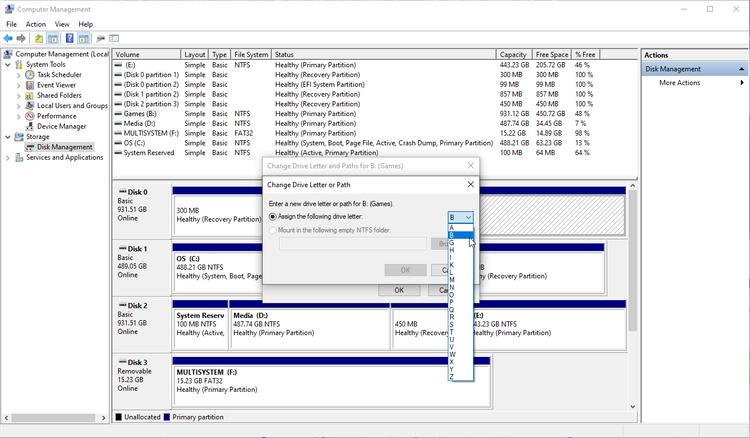This screenshot has height=438, width=750.
Task: Open the drive letter combo box showing B
Action: [x=461, y=217]
